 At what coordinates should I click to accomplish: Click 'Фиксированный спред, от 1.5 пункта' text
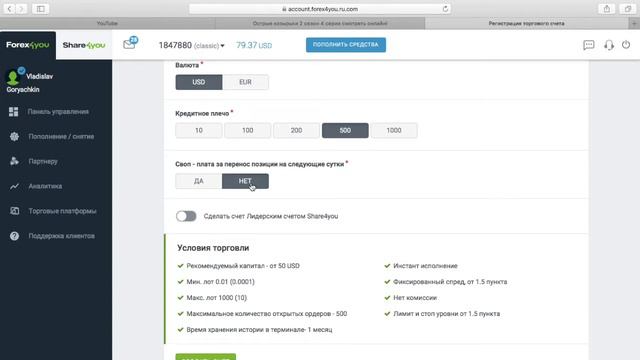coord(450,282)
